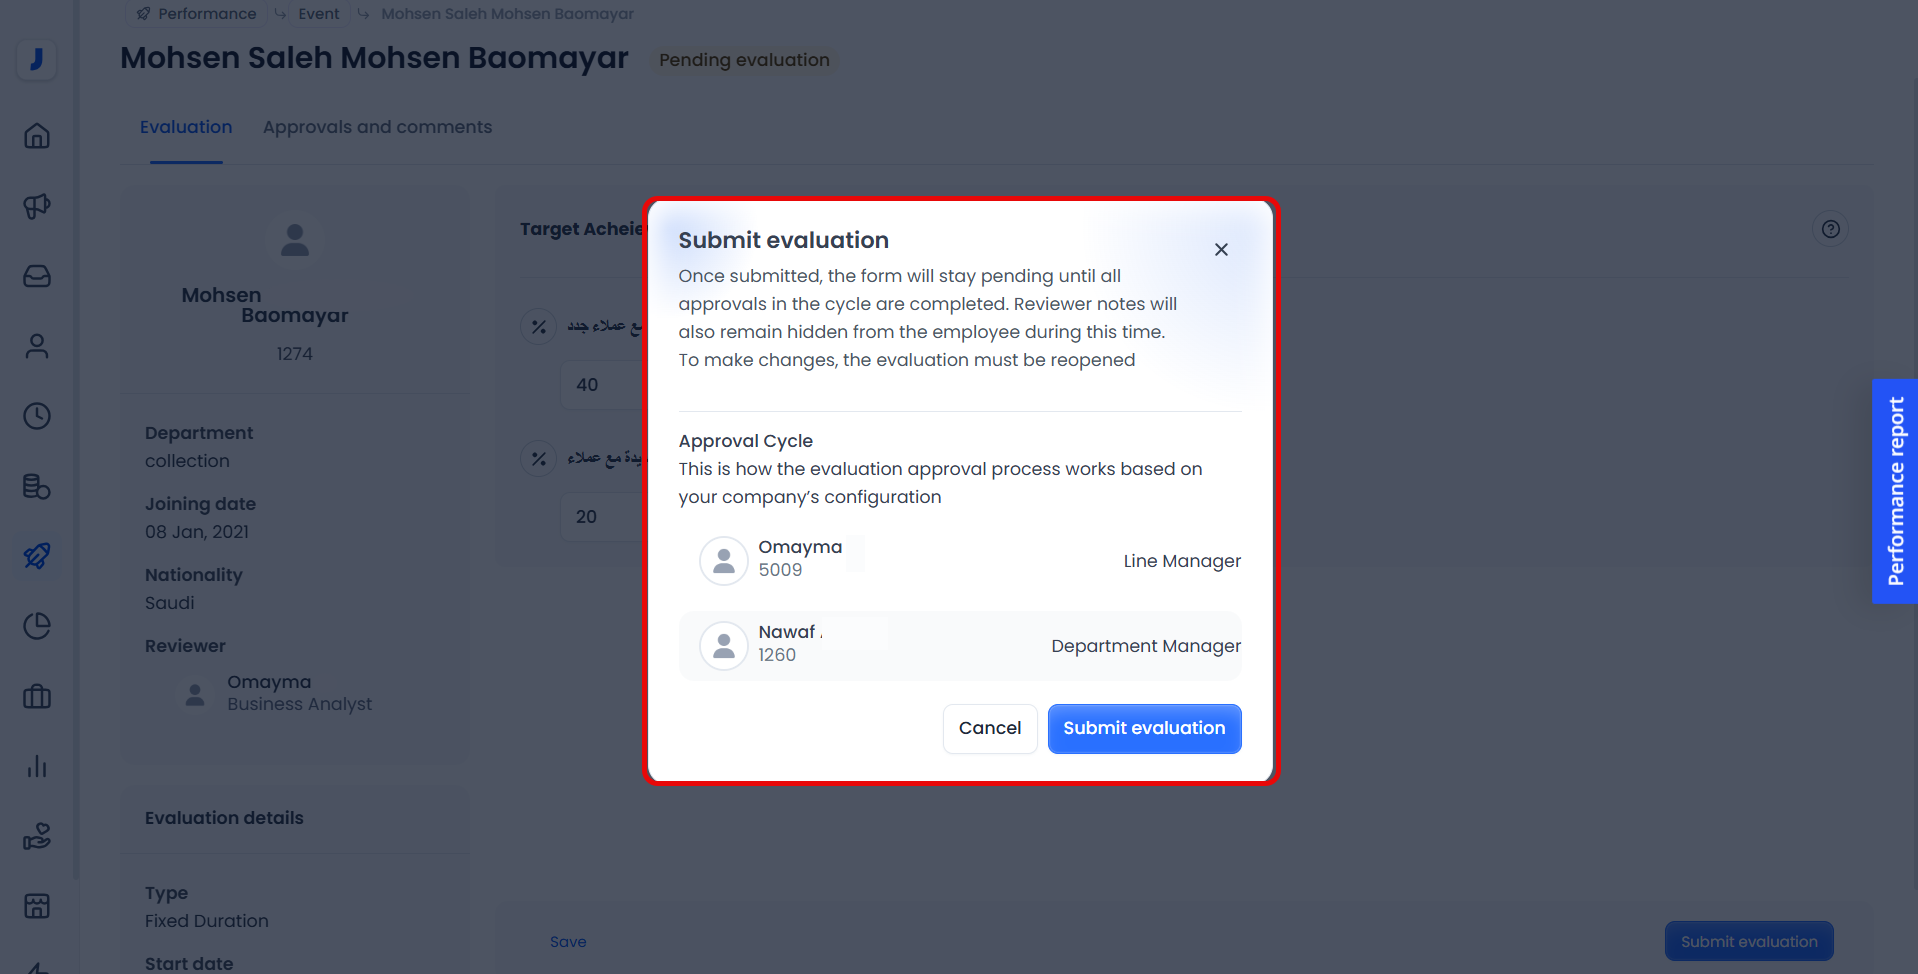Select the briefcase icon in sidebar
Viewport: 1918px width, 974px height.
(x=37, y=697)
